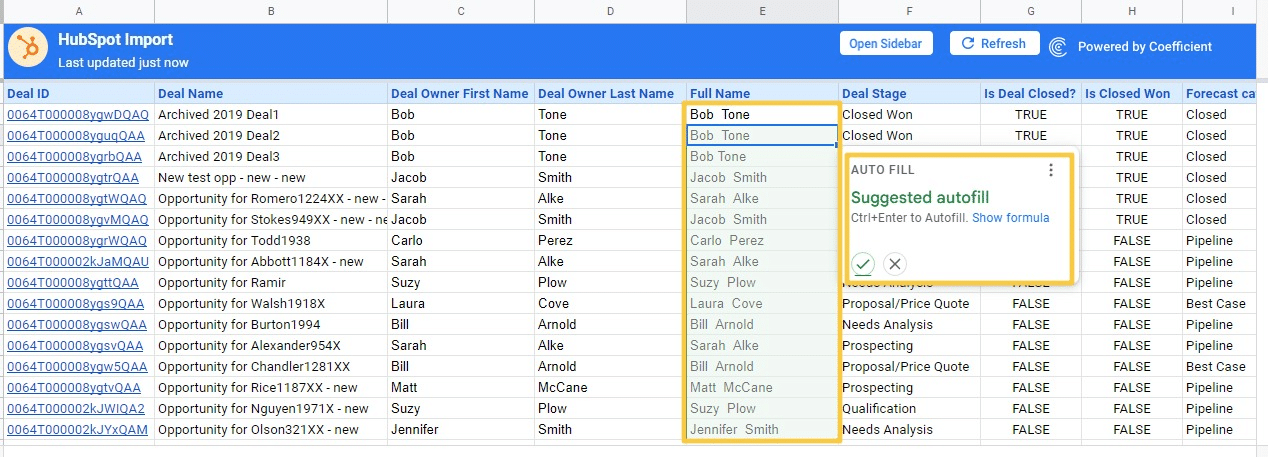Dismiss autofill suggestion with X icon
Image resolution: width=1268 pixels, height=457 pixels.
895,264
